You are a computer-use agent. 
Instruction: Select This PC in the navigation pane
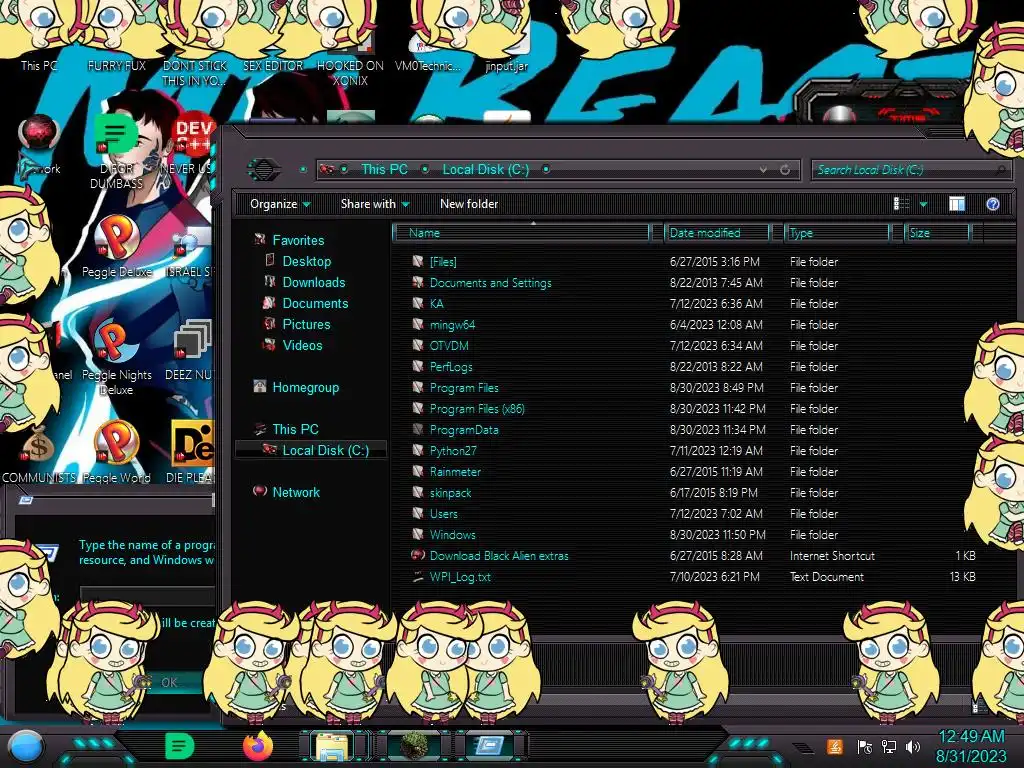pos(295,429)
